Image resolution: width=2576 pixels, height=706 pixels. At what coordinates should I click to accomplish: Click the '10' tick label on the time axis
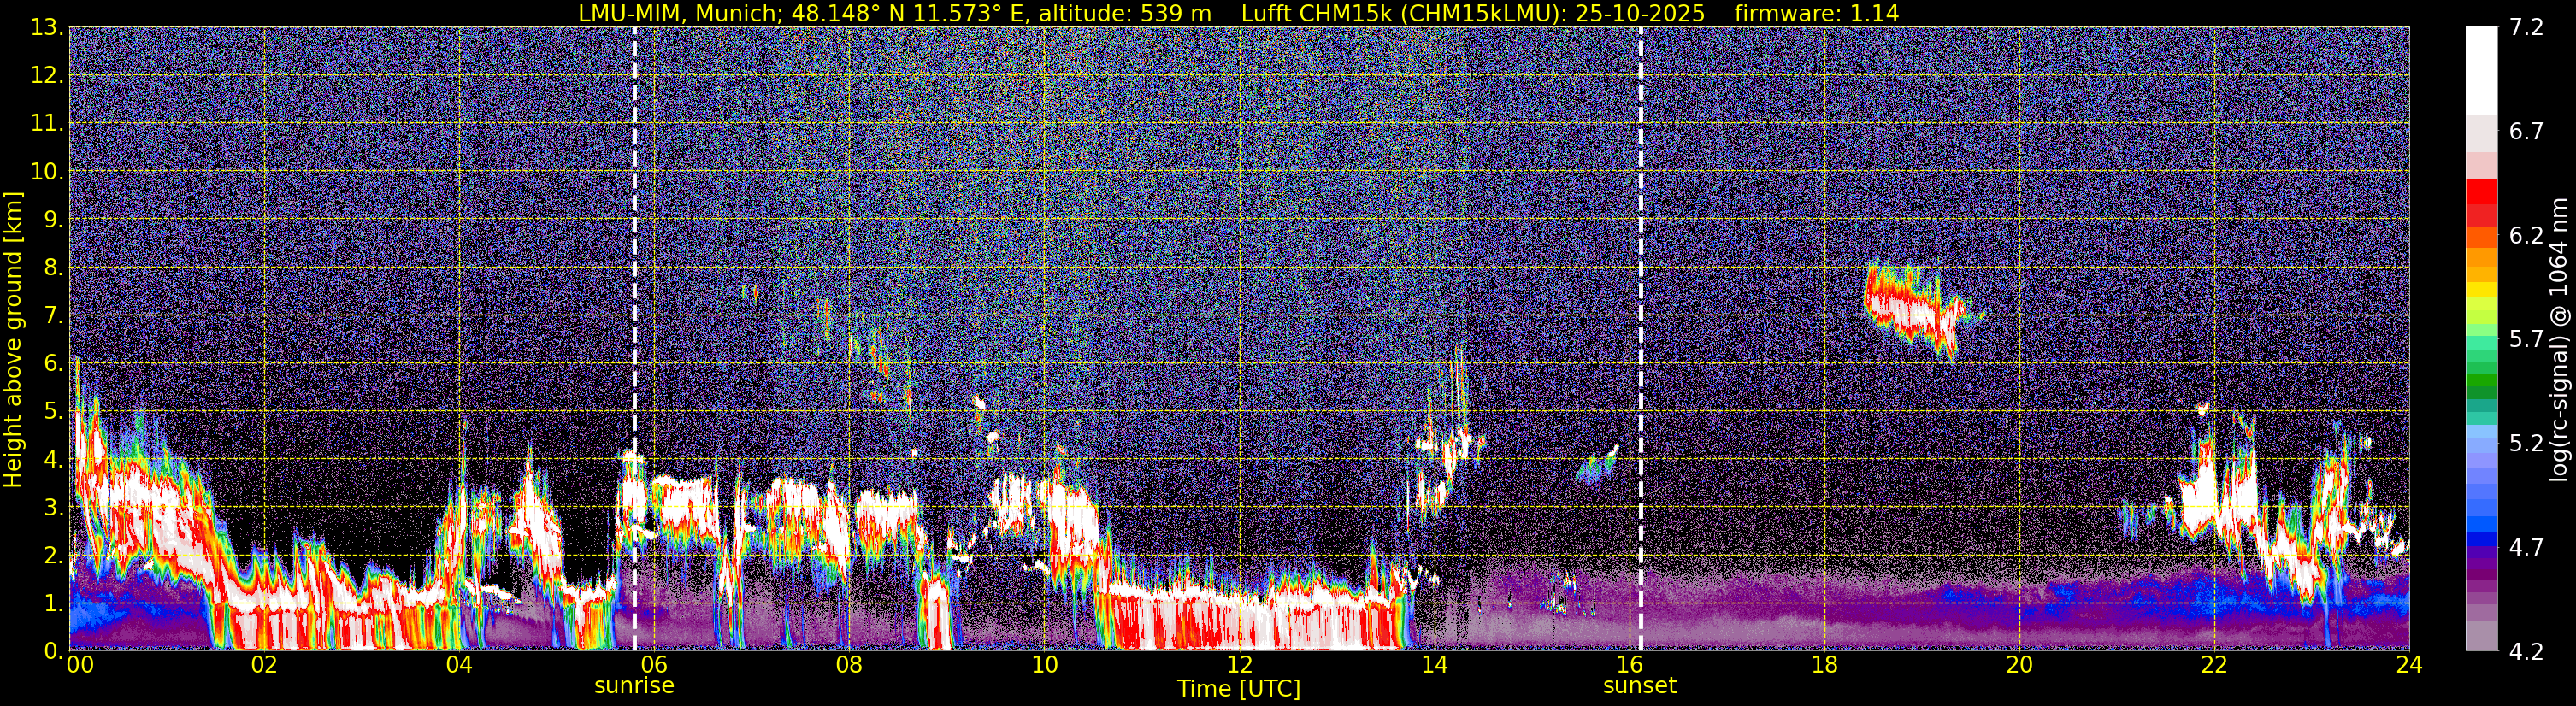[1044, 665]
